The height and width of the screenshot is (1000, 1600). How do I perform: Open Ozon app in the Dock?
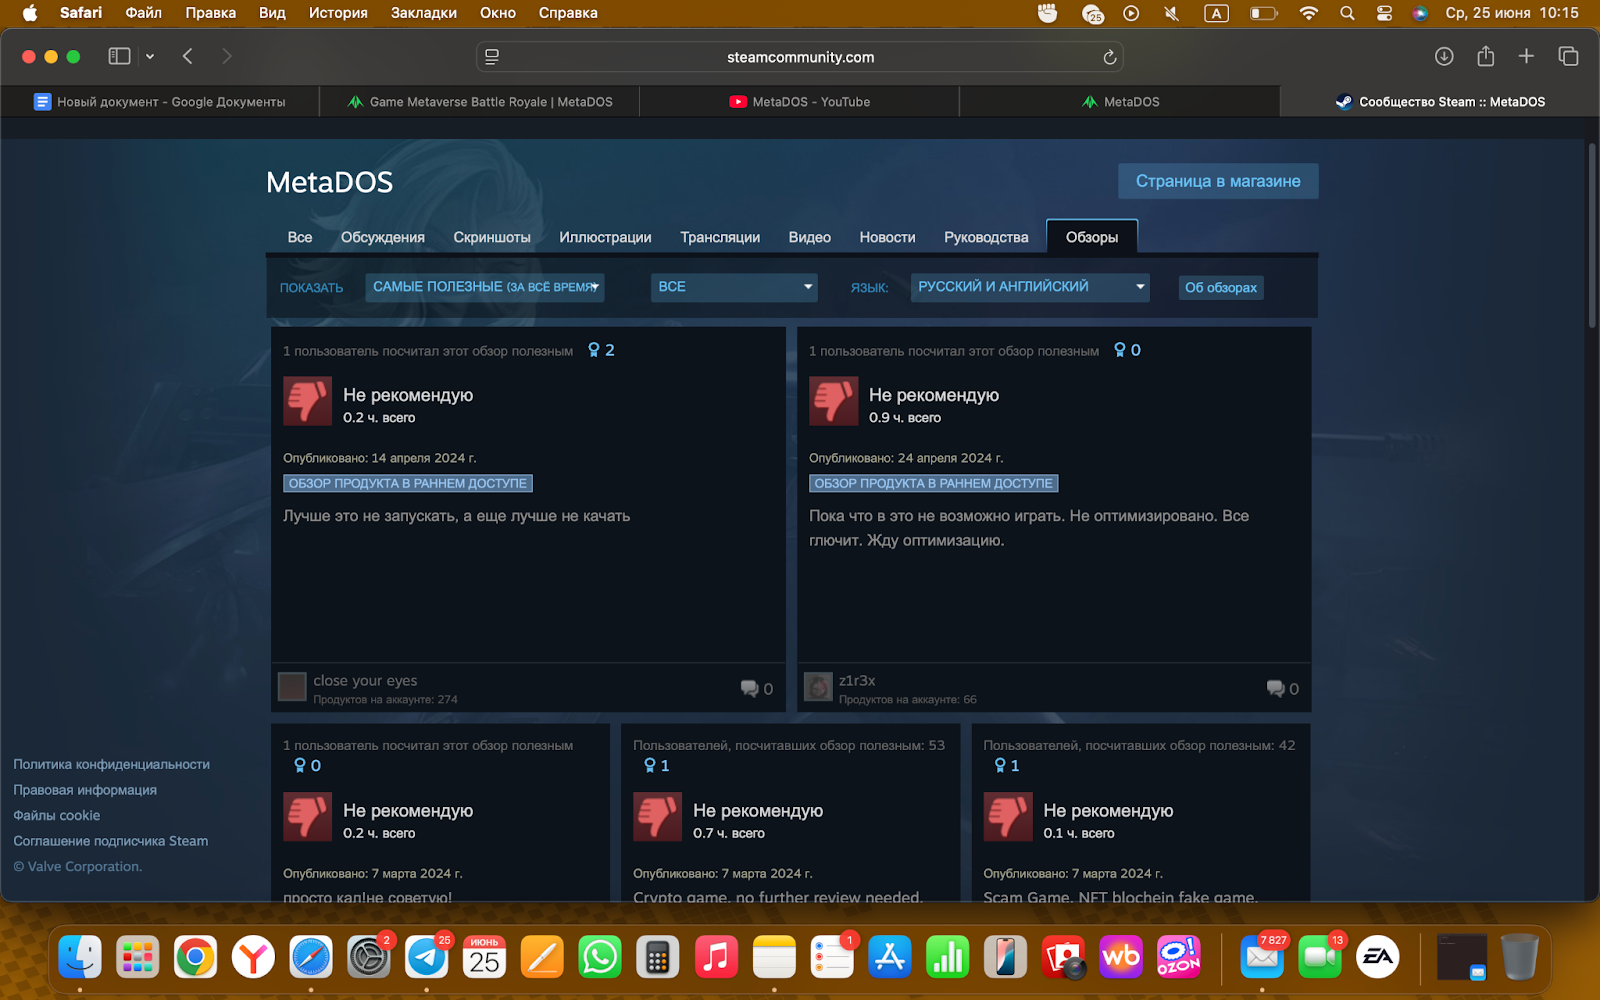click(1179, 957)
